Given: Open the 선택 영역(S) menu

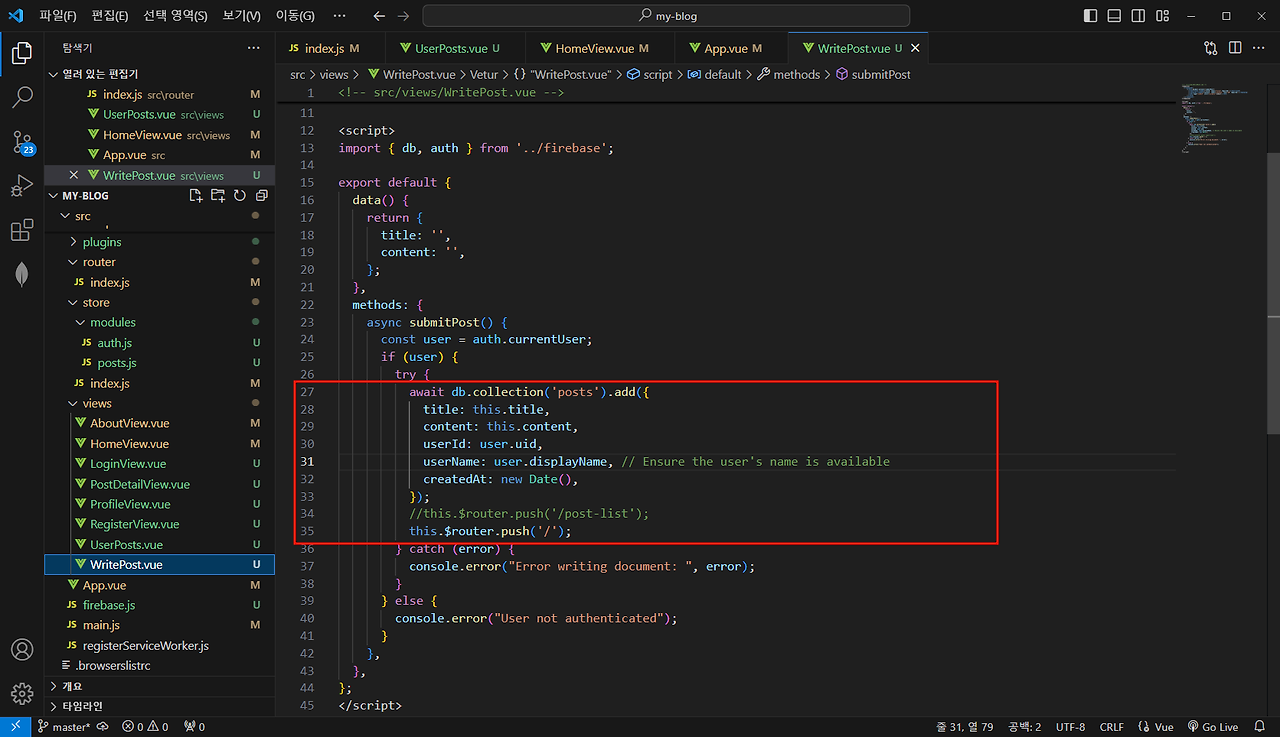Looking at the screenshot, I should coord(175,16).
